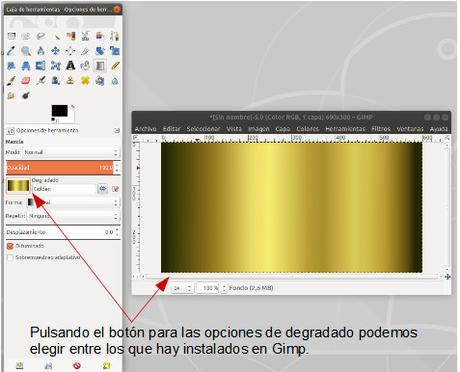The image size is (460, 372).
Task: Click the Desplazamiento value slider
Action: [x=60, y=232]
